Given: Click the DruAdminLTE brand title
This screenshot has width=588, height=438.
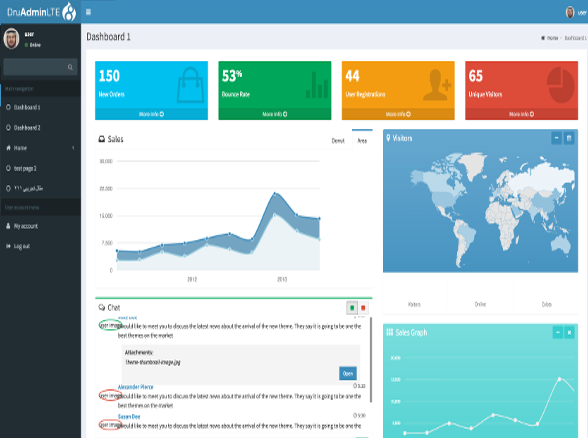Looking at the screenshot, I should coord(33,12).
